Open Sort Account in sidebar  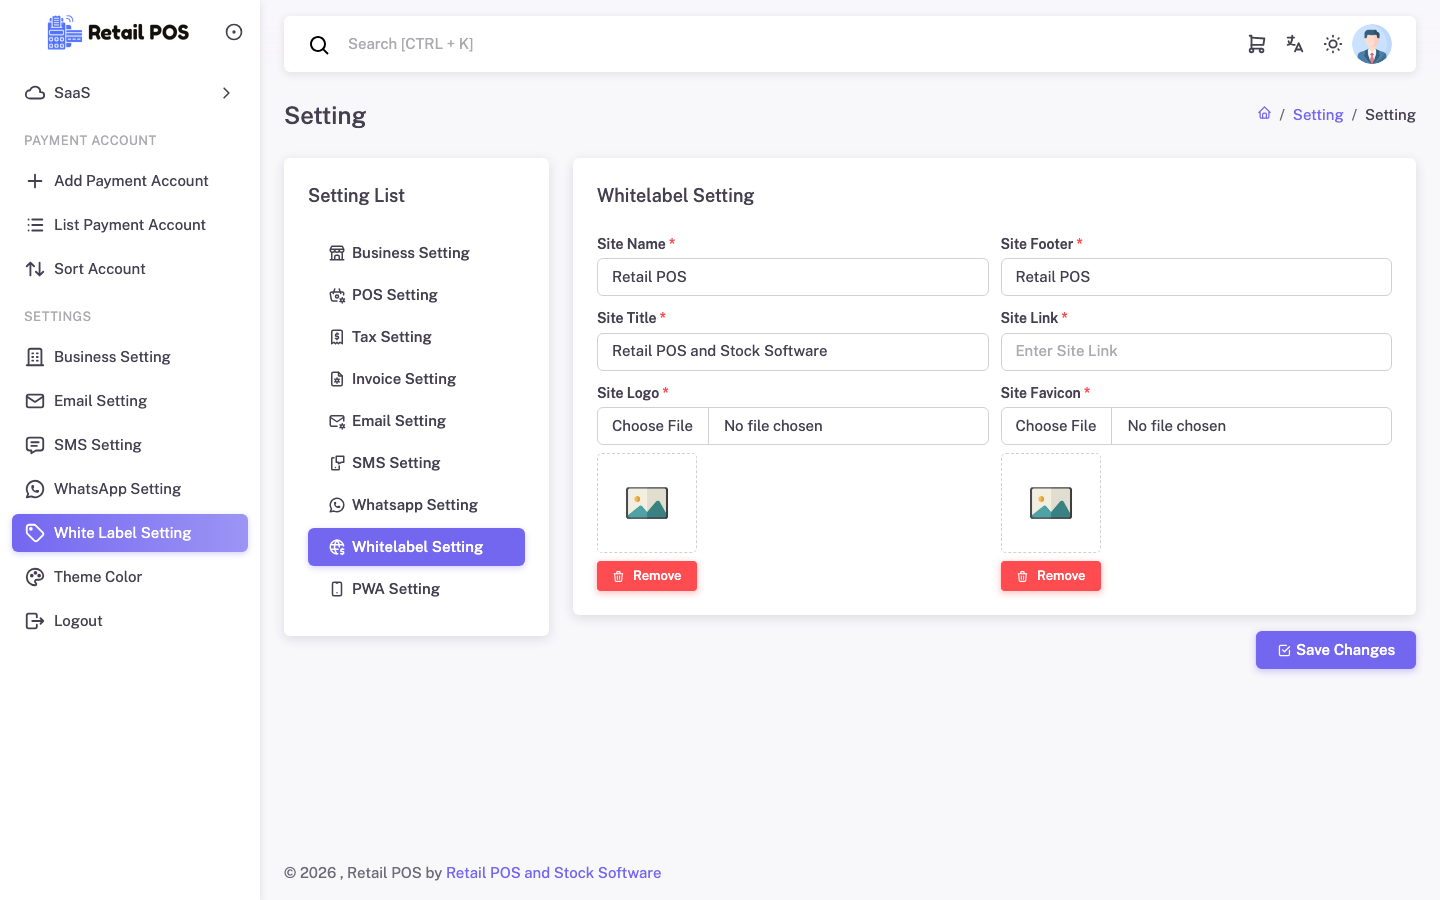[130, 269]
